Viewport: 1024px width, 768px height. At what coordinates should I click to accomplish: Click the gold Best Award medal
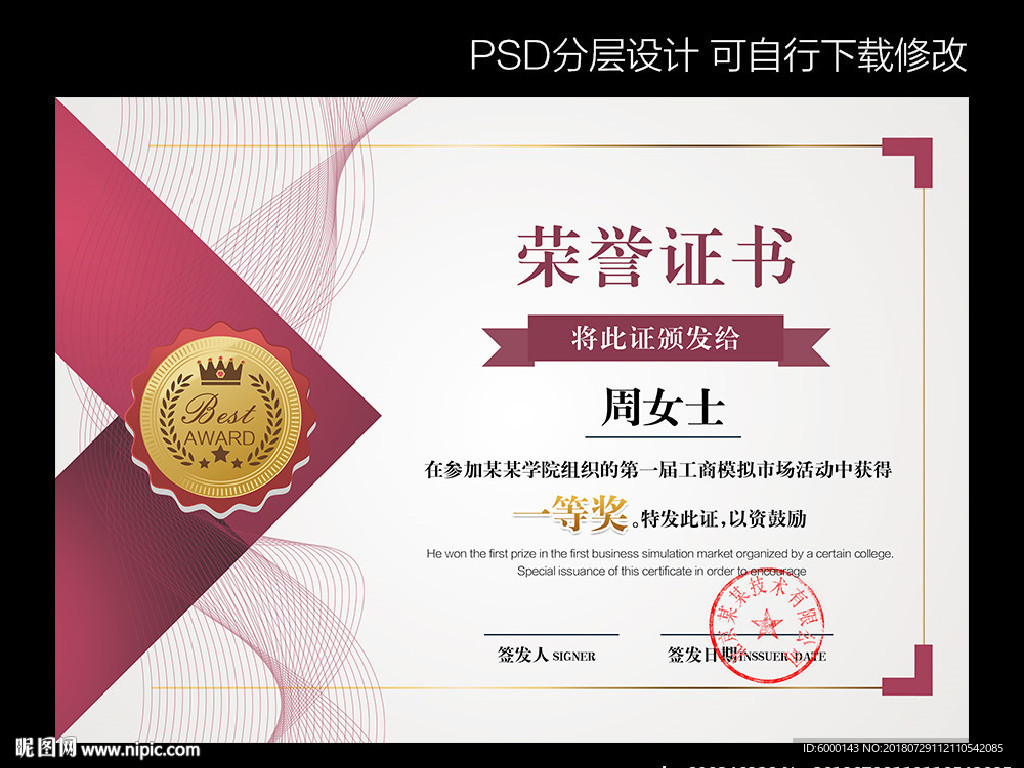coord(221,418)
